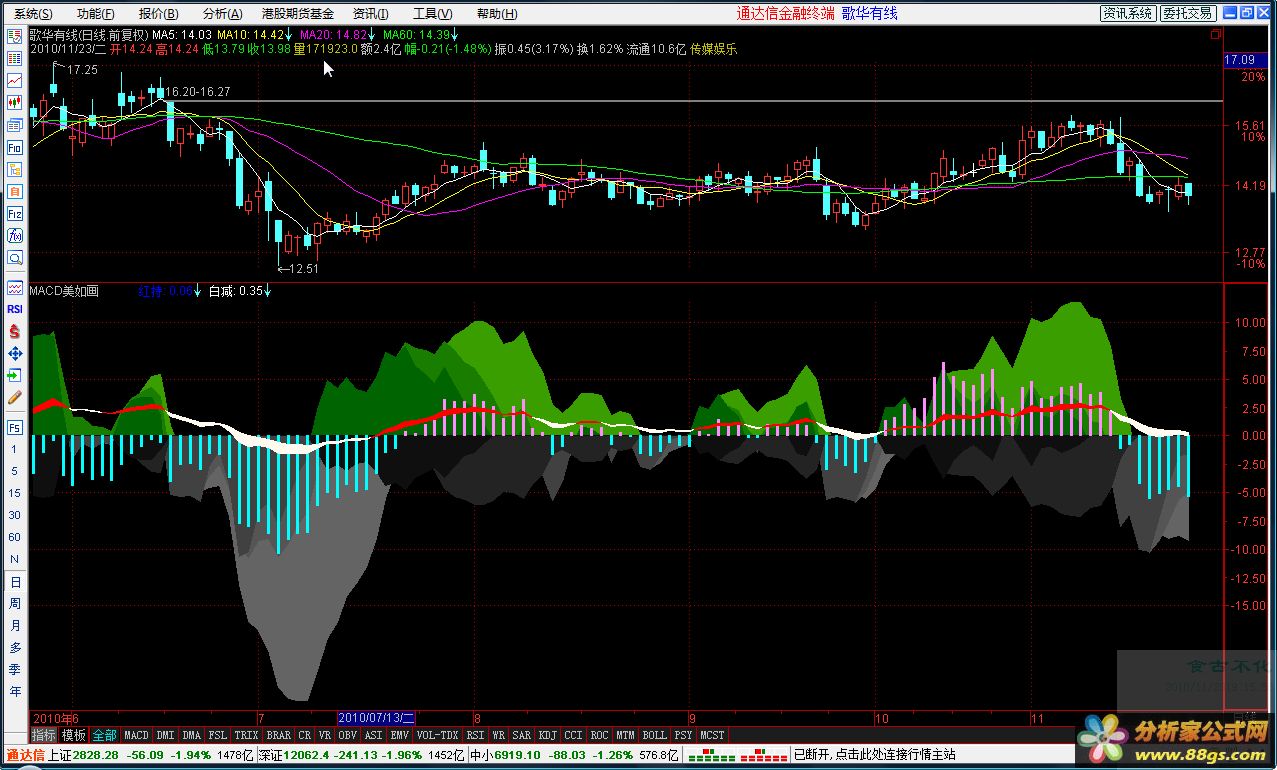This screenshot has height=770, width=1277.
Task: Select the 30-minute period
Action: point(15,516)
